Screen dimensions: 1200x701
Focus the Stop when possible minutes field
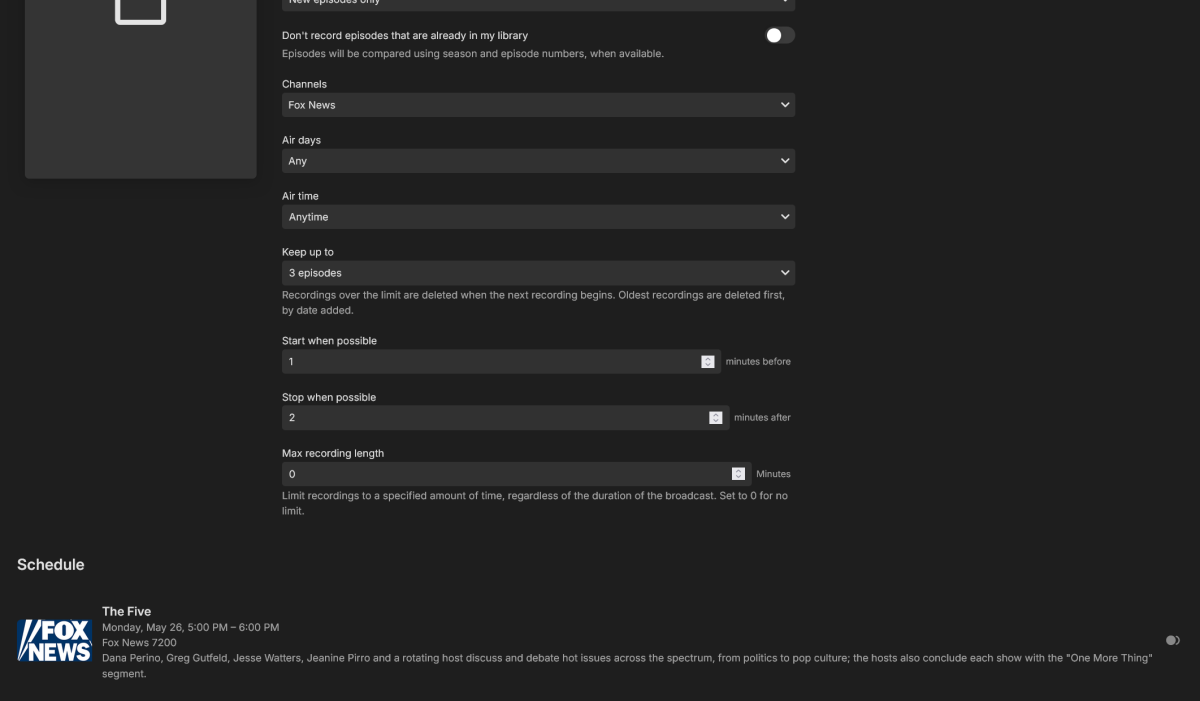pos(494,418)
